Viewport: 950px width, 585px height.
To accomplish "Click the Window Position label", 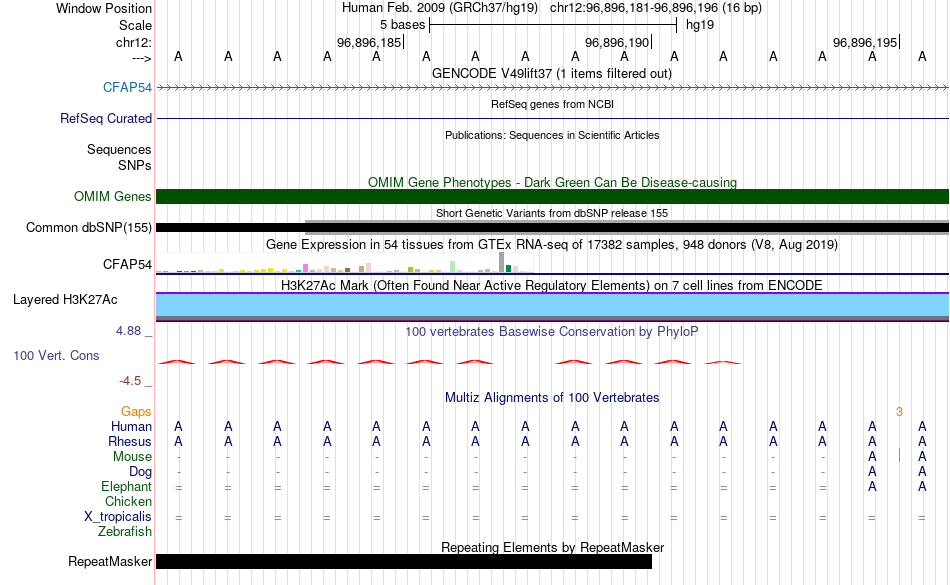I will coord(104,8).
